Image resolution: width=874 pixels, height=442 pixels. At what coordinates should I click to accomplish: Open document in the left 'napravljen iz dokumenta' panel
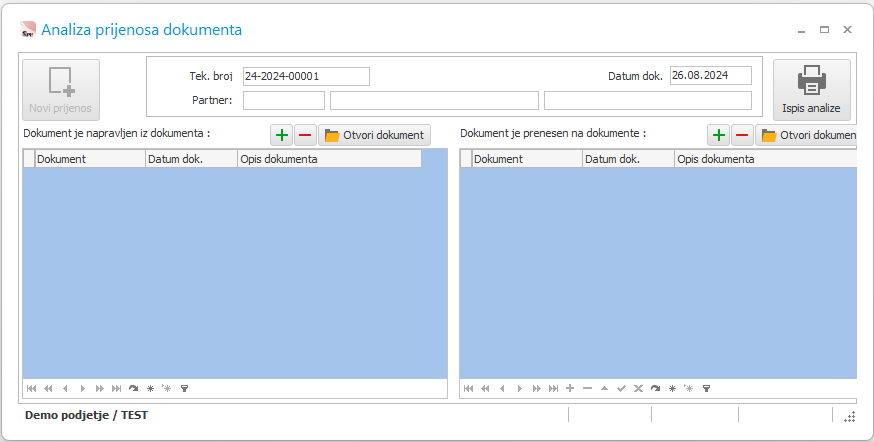coord(375,135)
